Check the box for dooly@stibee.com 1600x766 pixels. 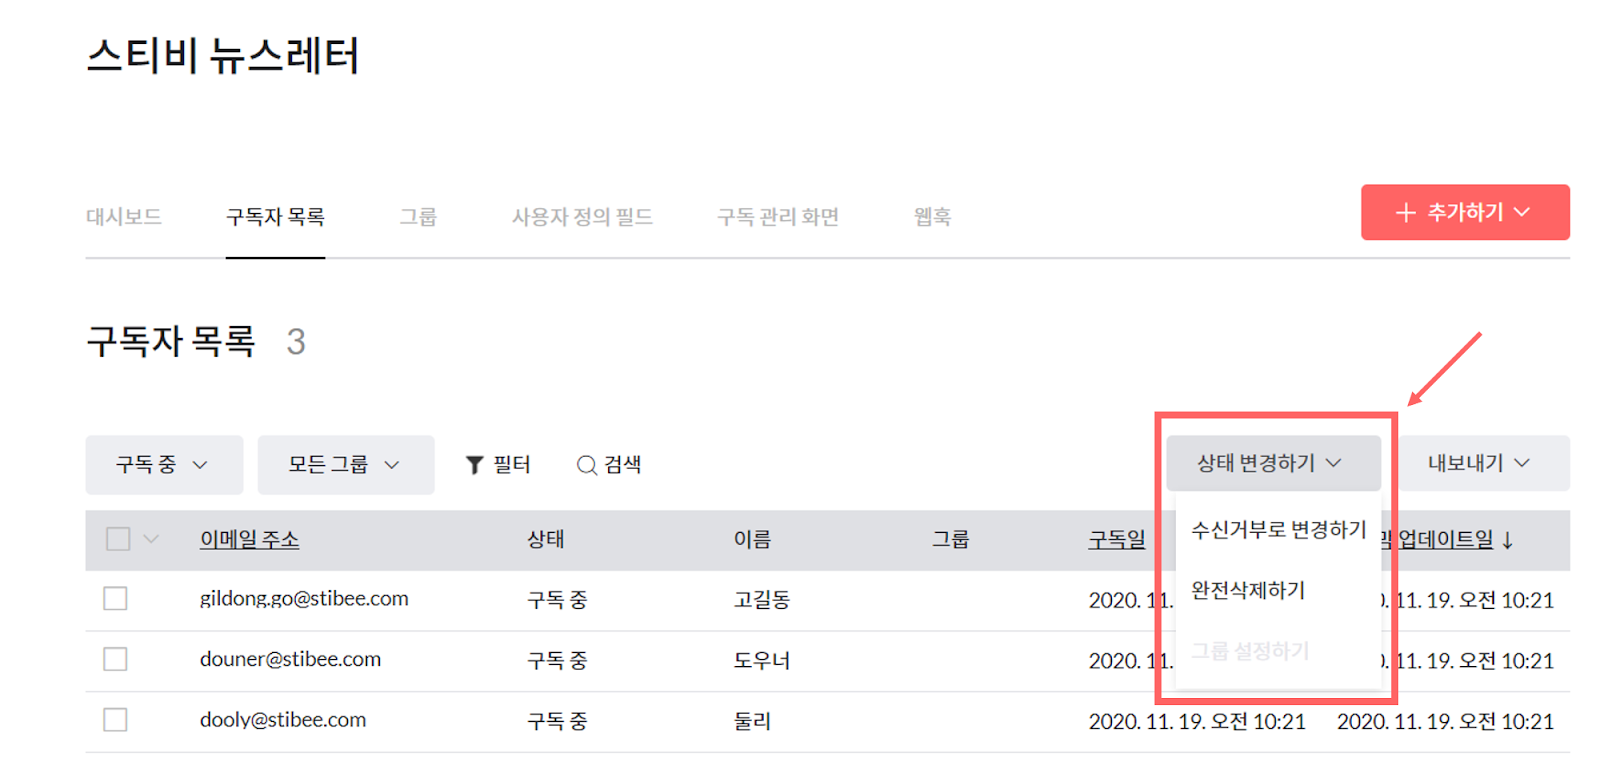coord(115,720)
